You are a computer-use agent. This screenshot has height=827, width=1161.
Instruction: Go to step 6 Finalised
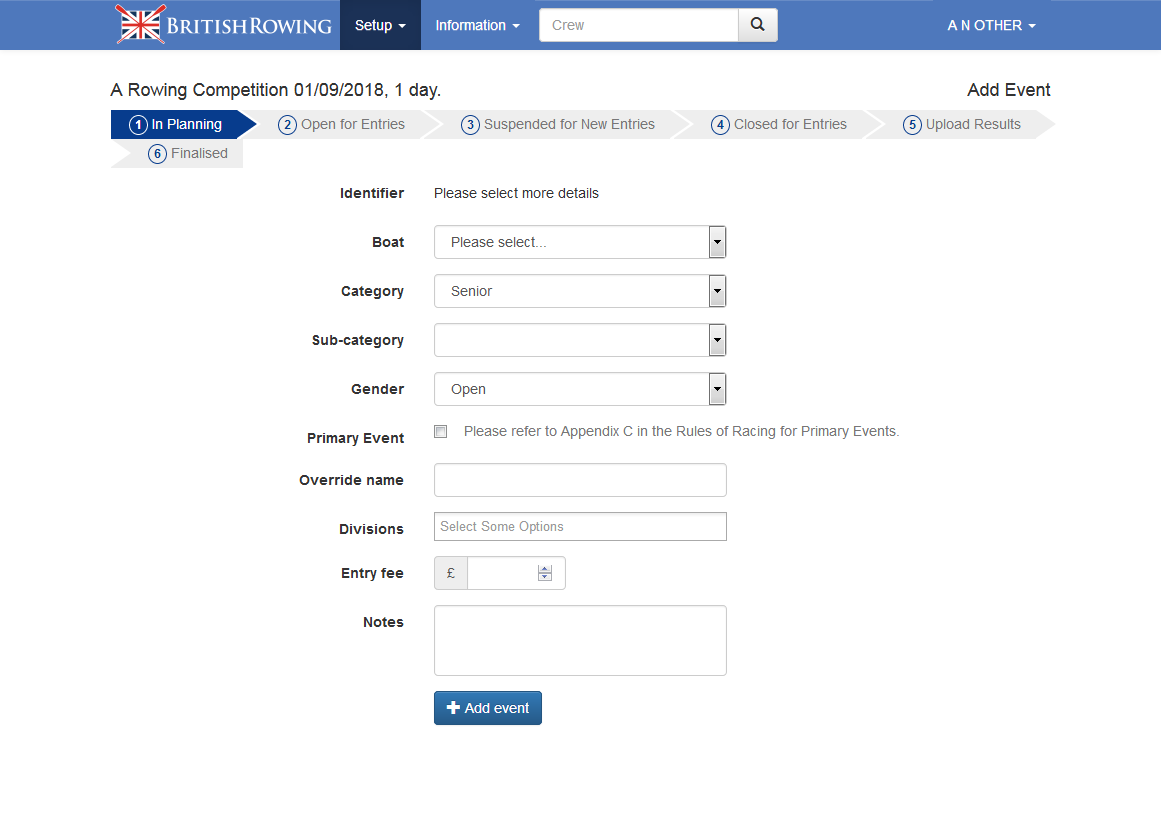(188, 154)
